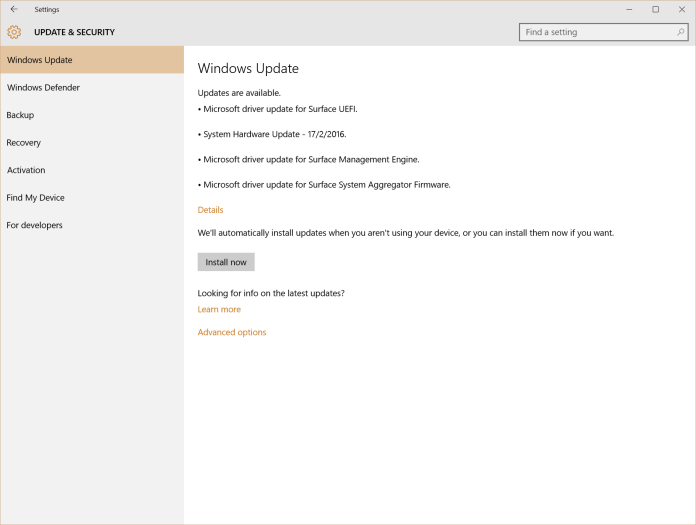
Task: Maximize the Settings window
Action: [x=655, y=9]
